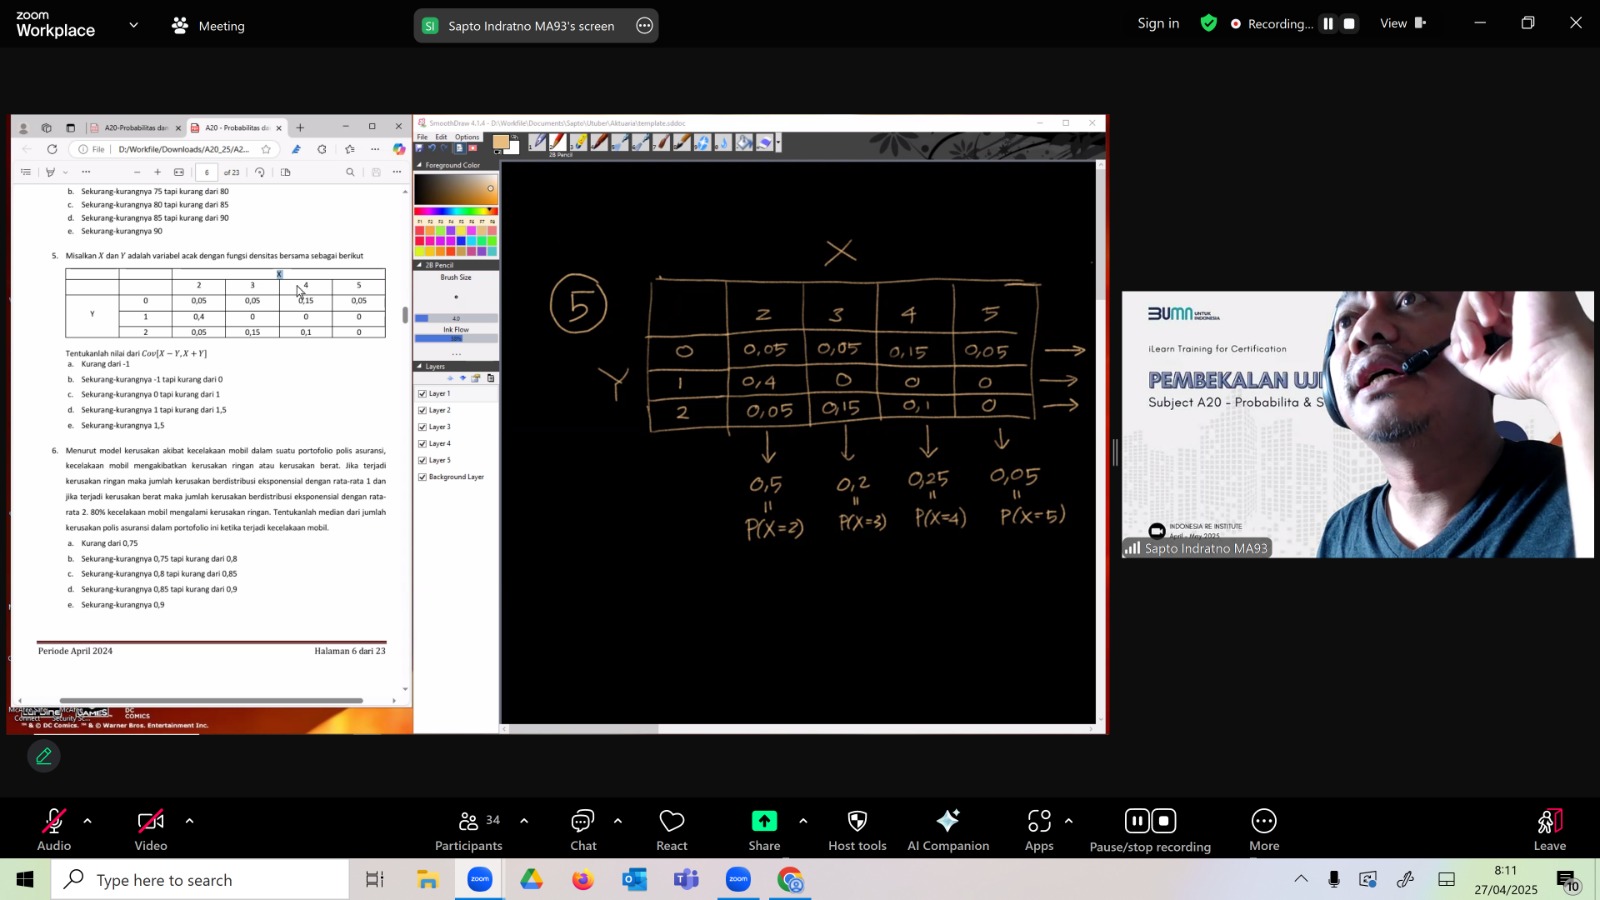Viewport: 1600px width, 900px height.
Task: Toggle Layer 1 visibility checkbox
Action: point(422,394)
